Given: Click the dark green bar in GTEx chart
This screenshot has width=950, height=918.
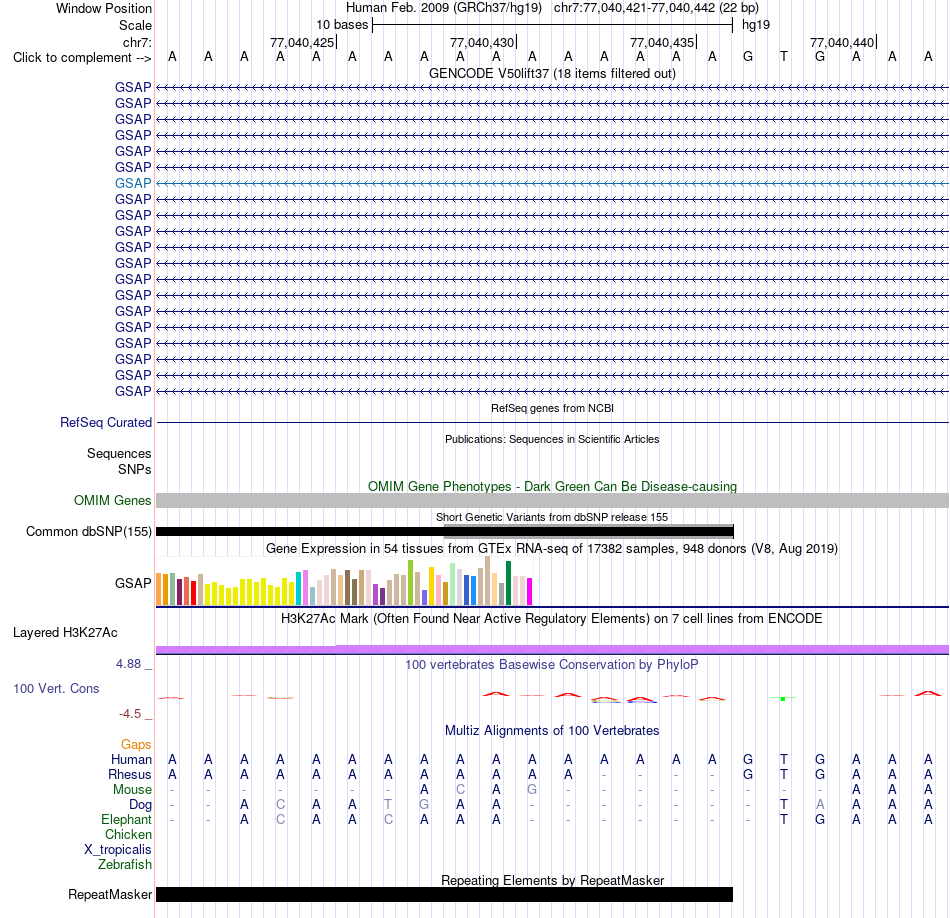Looking at the screenshot, I should [509, 583].
